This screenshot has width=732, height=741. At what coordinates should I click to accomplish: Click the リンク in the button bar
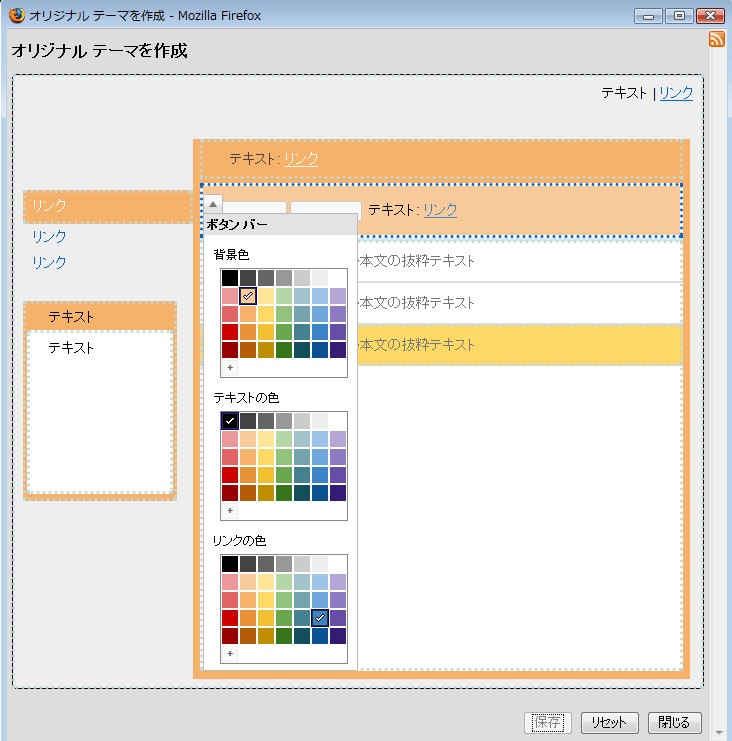(440, 210)
